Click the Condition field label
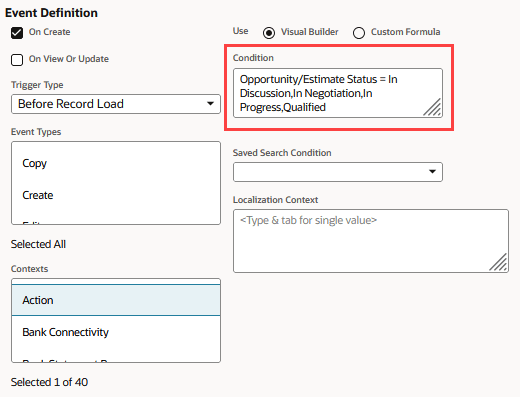Viewport: 520px width, 397px height. click(x=253, y=58)
